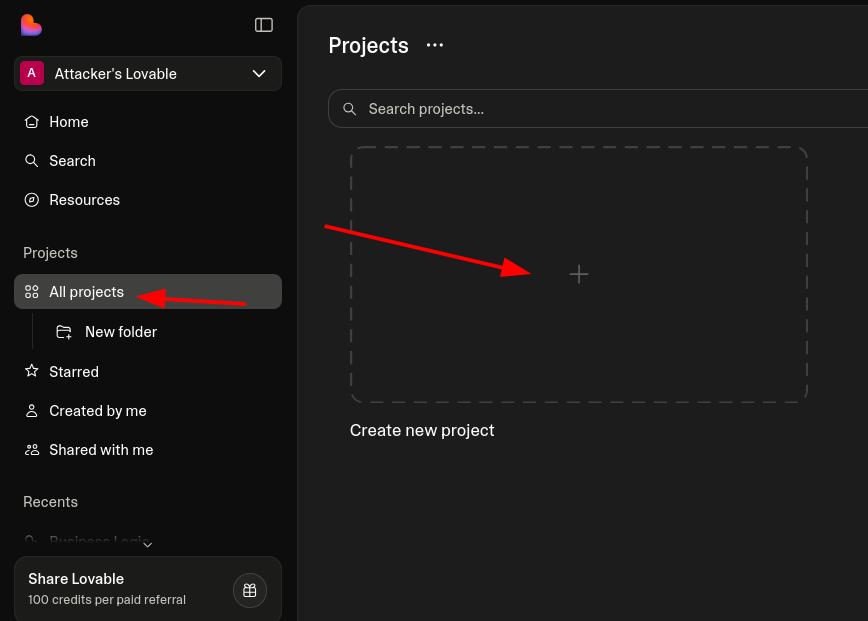The height and width of the screenshot is (621, 868).
Task: Expand the Recents list chevron
Action: point(147,544)
